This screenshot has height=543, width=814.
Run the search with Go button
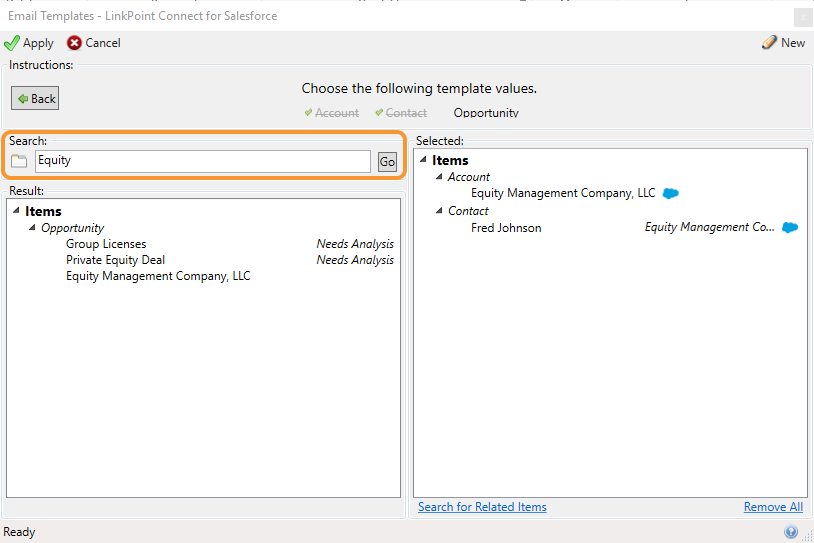(x=387, y=162)
